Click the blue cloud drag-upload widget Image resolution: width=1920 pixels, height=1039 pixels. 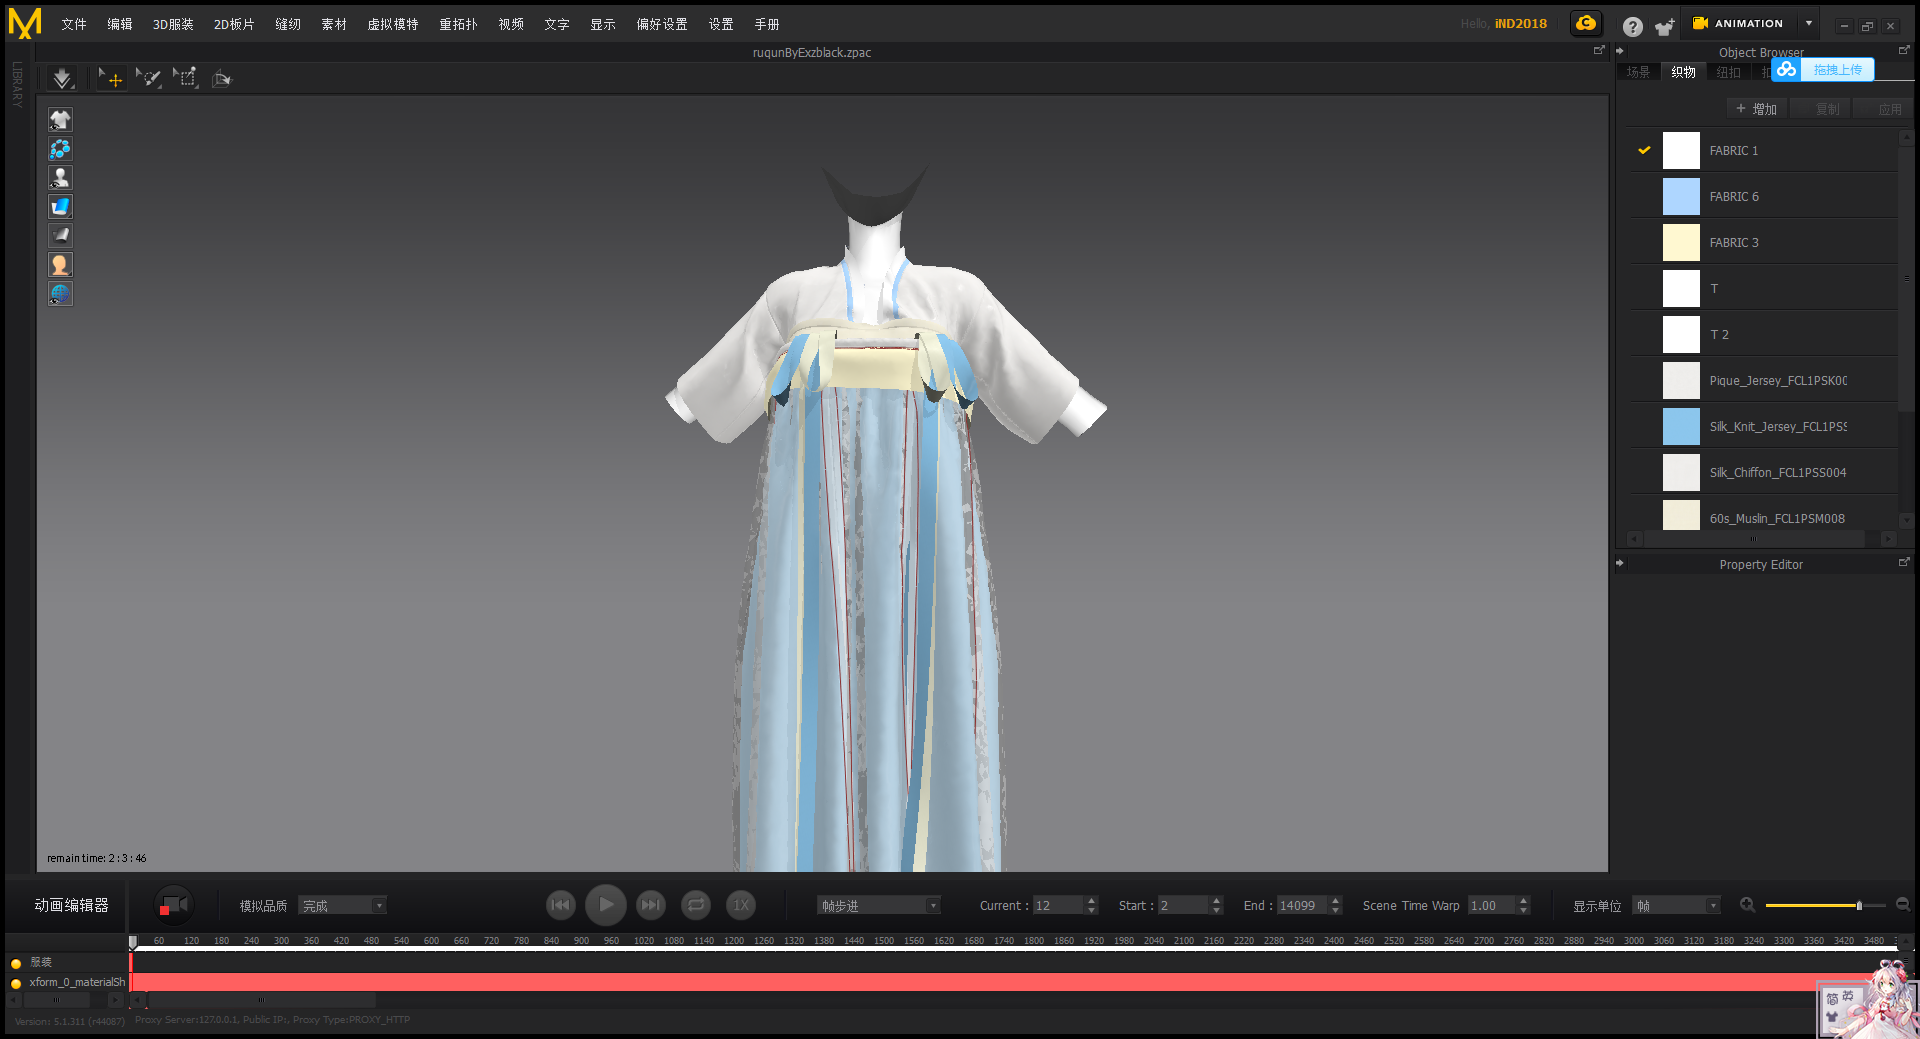[x=1822, y=69]
